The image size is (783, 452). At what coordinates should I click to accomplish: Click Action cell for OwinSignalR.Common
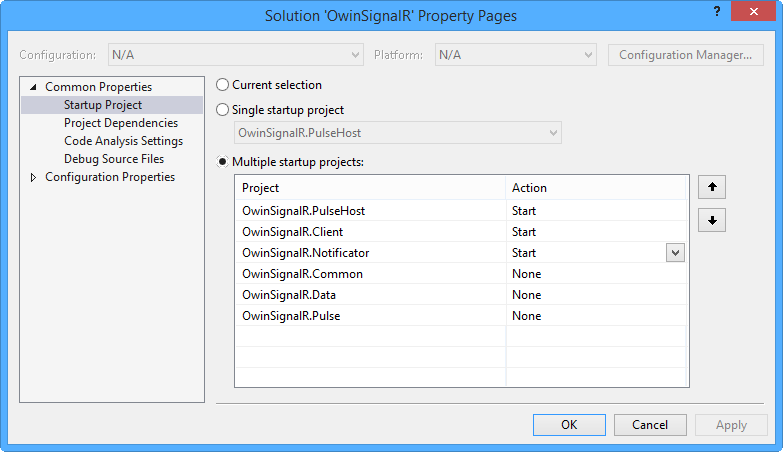(596, 274)
